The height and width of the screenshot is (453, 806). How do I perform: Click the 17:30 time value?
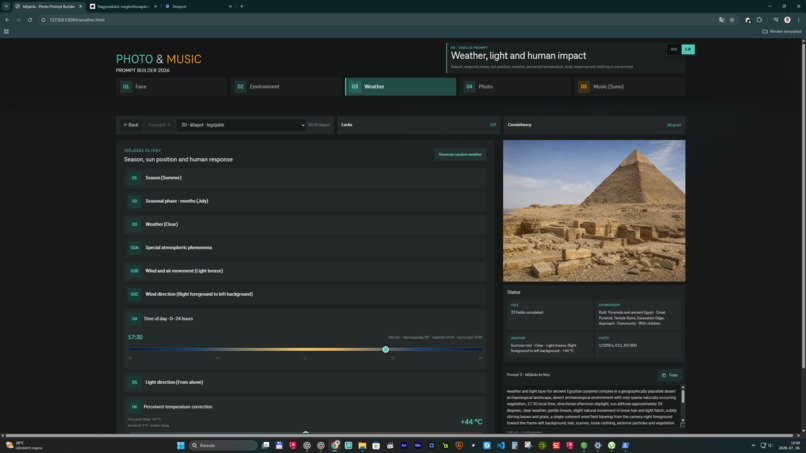[135, 337]
